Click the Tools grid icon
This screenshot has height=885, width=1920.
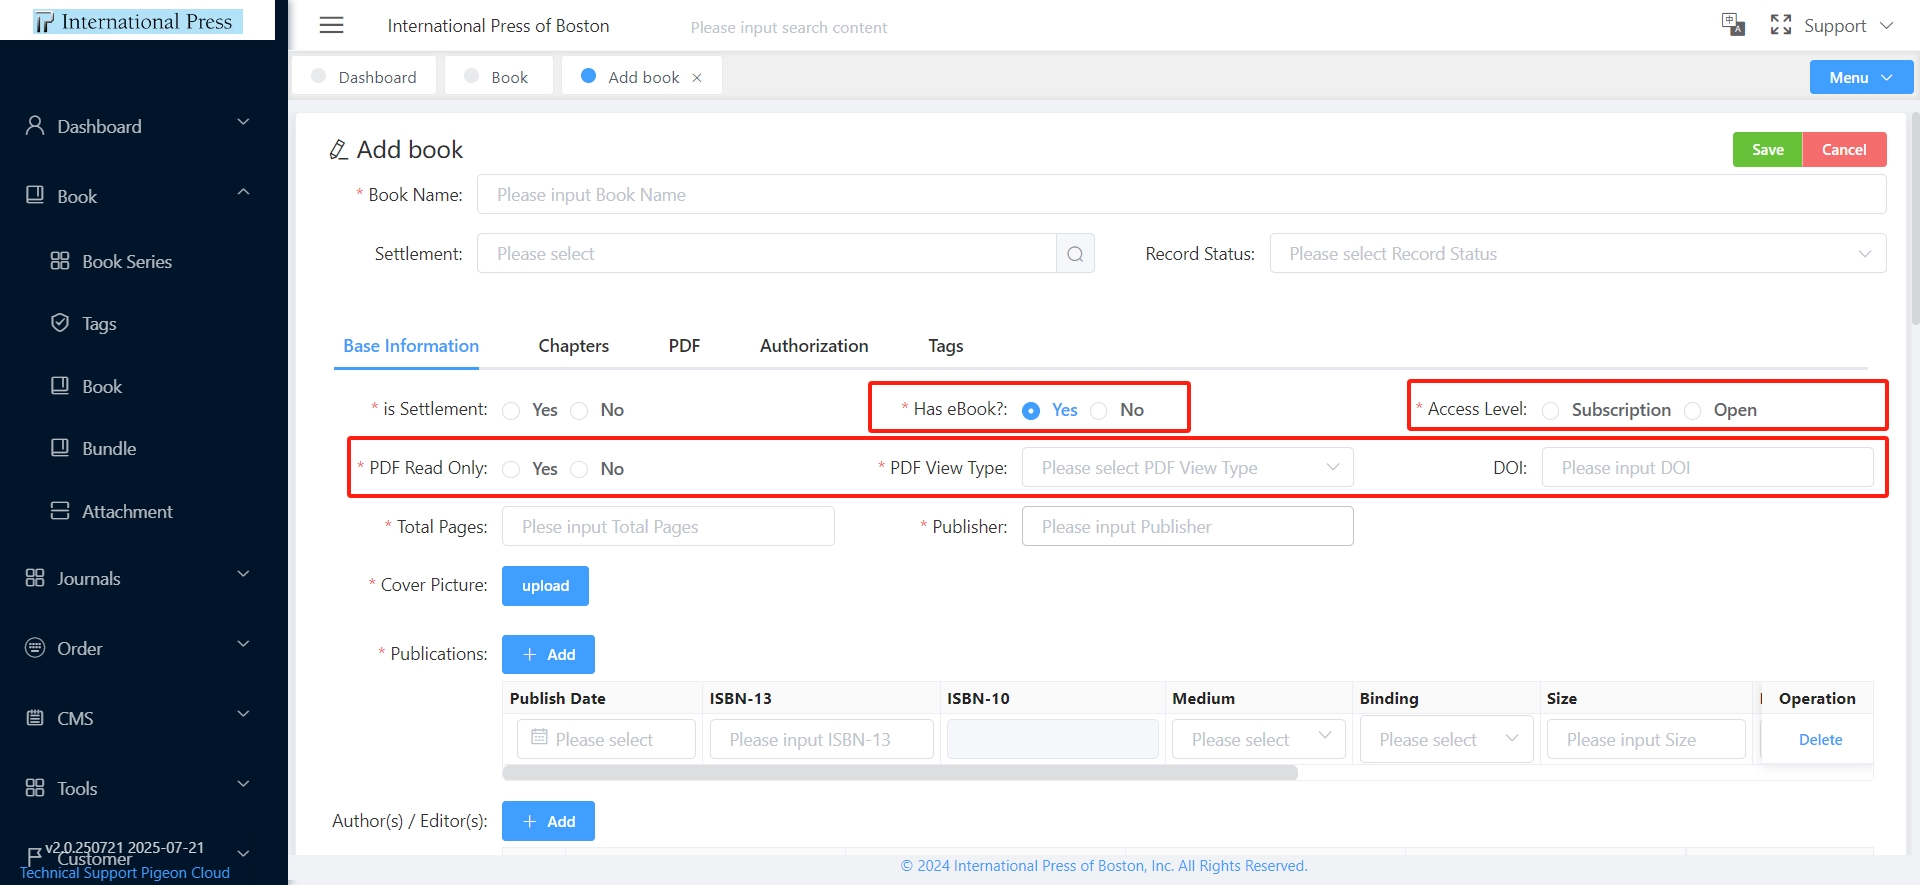point(35,787)
